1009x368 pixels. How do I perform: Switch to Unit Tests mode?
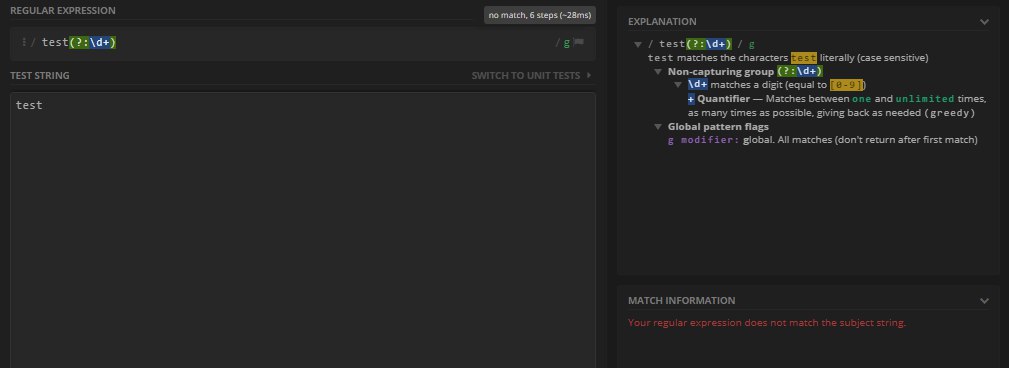(526, 75)
